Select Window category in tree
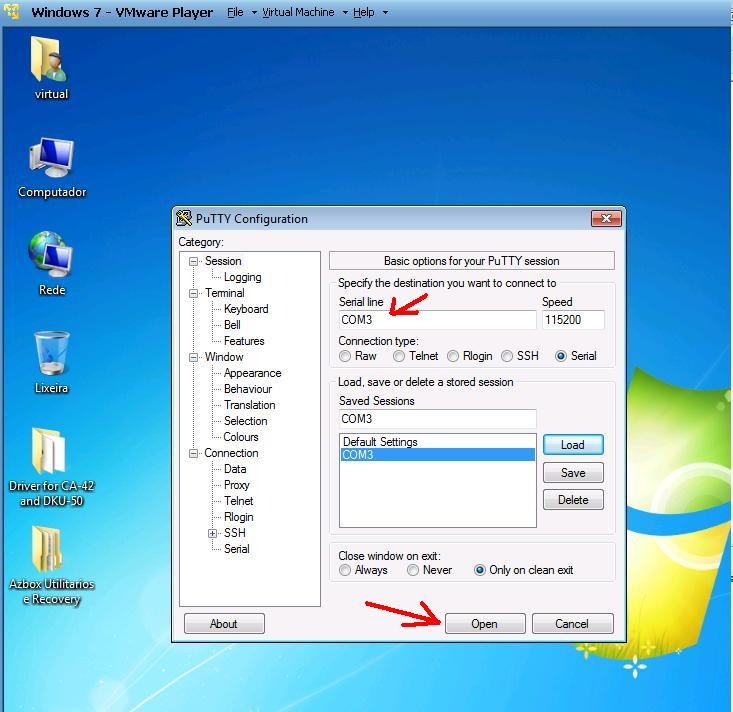The height and width of the screenshot is (712, 733). coord(224,357)
